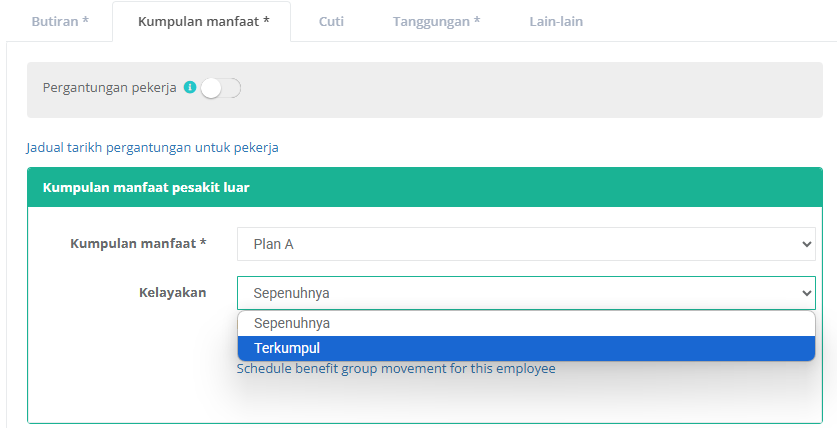Open the Butiran tab
Image resolution: width=837 pixels, height=428 pixels.
coord(60,21)
